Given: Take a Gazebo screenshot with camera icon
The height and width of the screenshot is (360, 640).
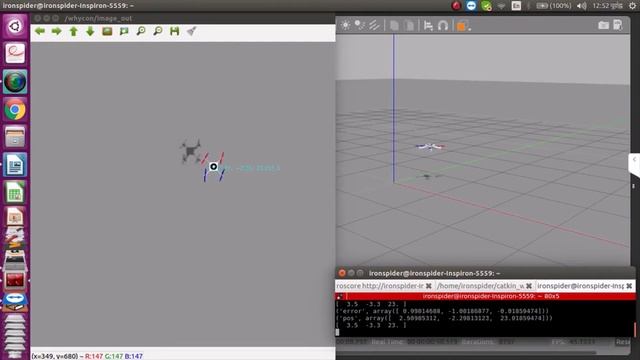Looking at the screenshot, I should click(x=603, y=25).
